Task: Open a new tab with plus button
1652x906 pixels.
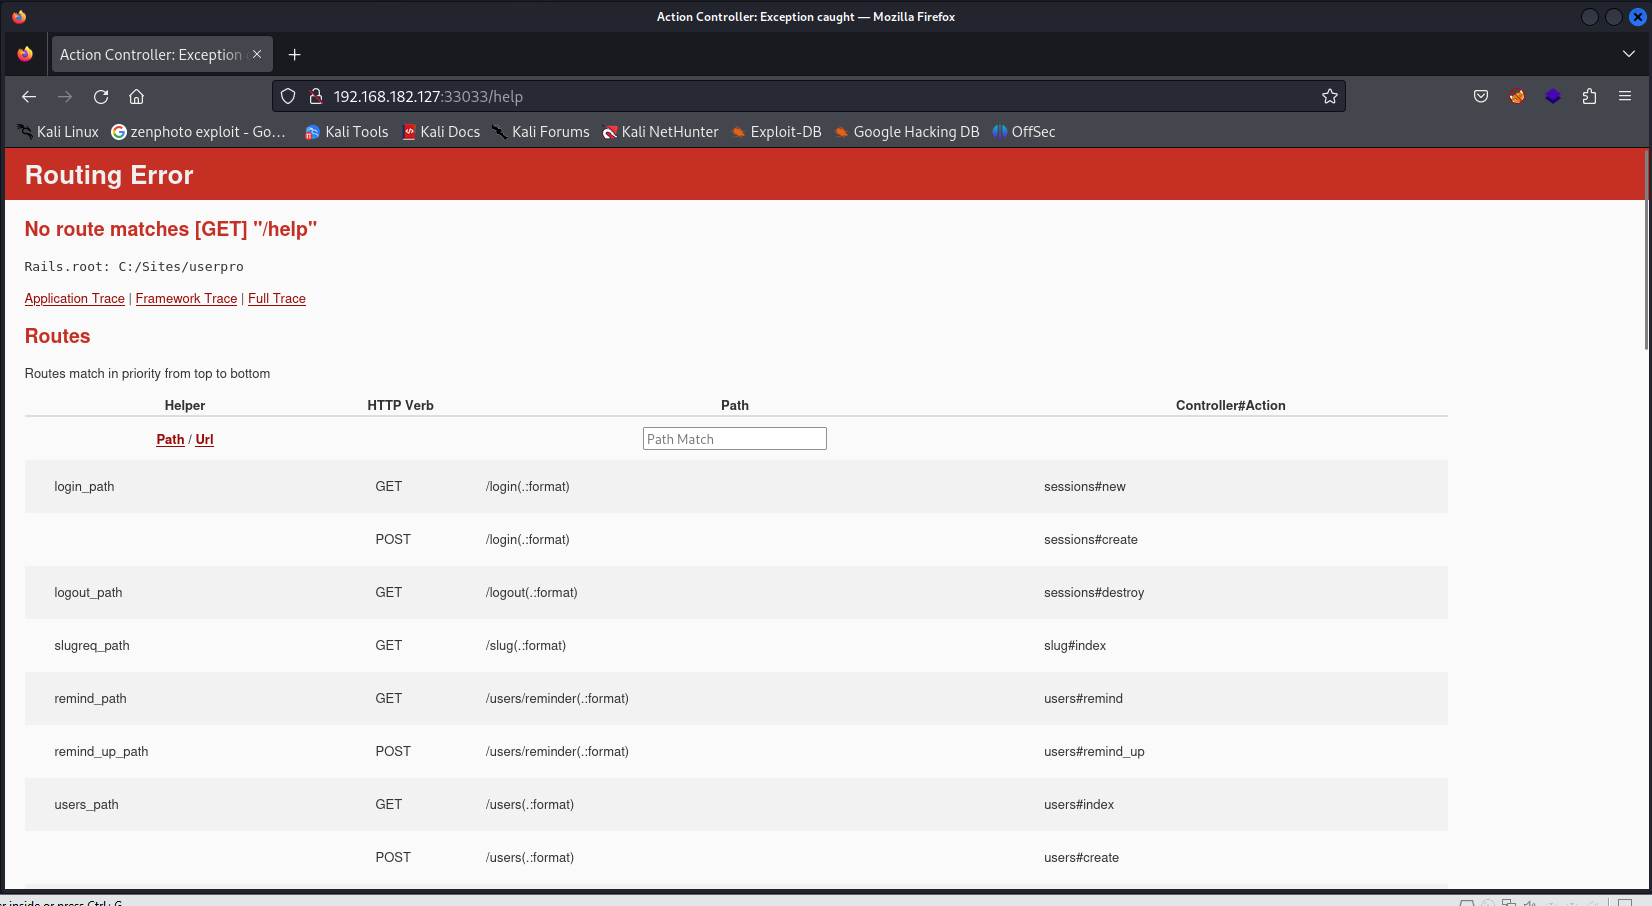Action: pos(295,55)
